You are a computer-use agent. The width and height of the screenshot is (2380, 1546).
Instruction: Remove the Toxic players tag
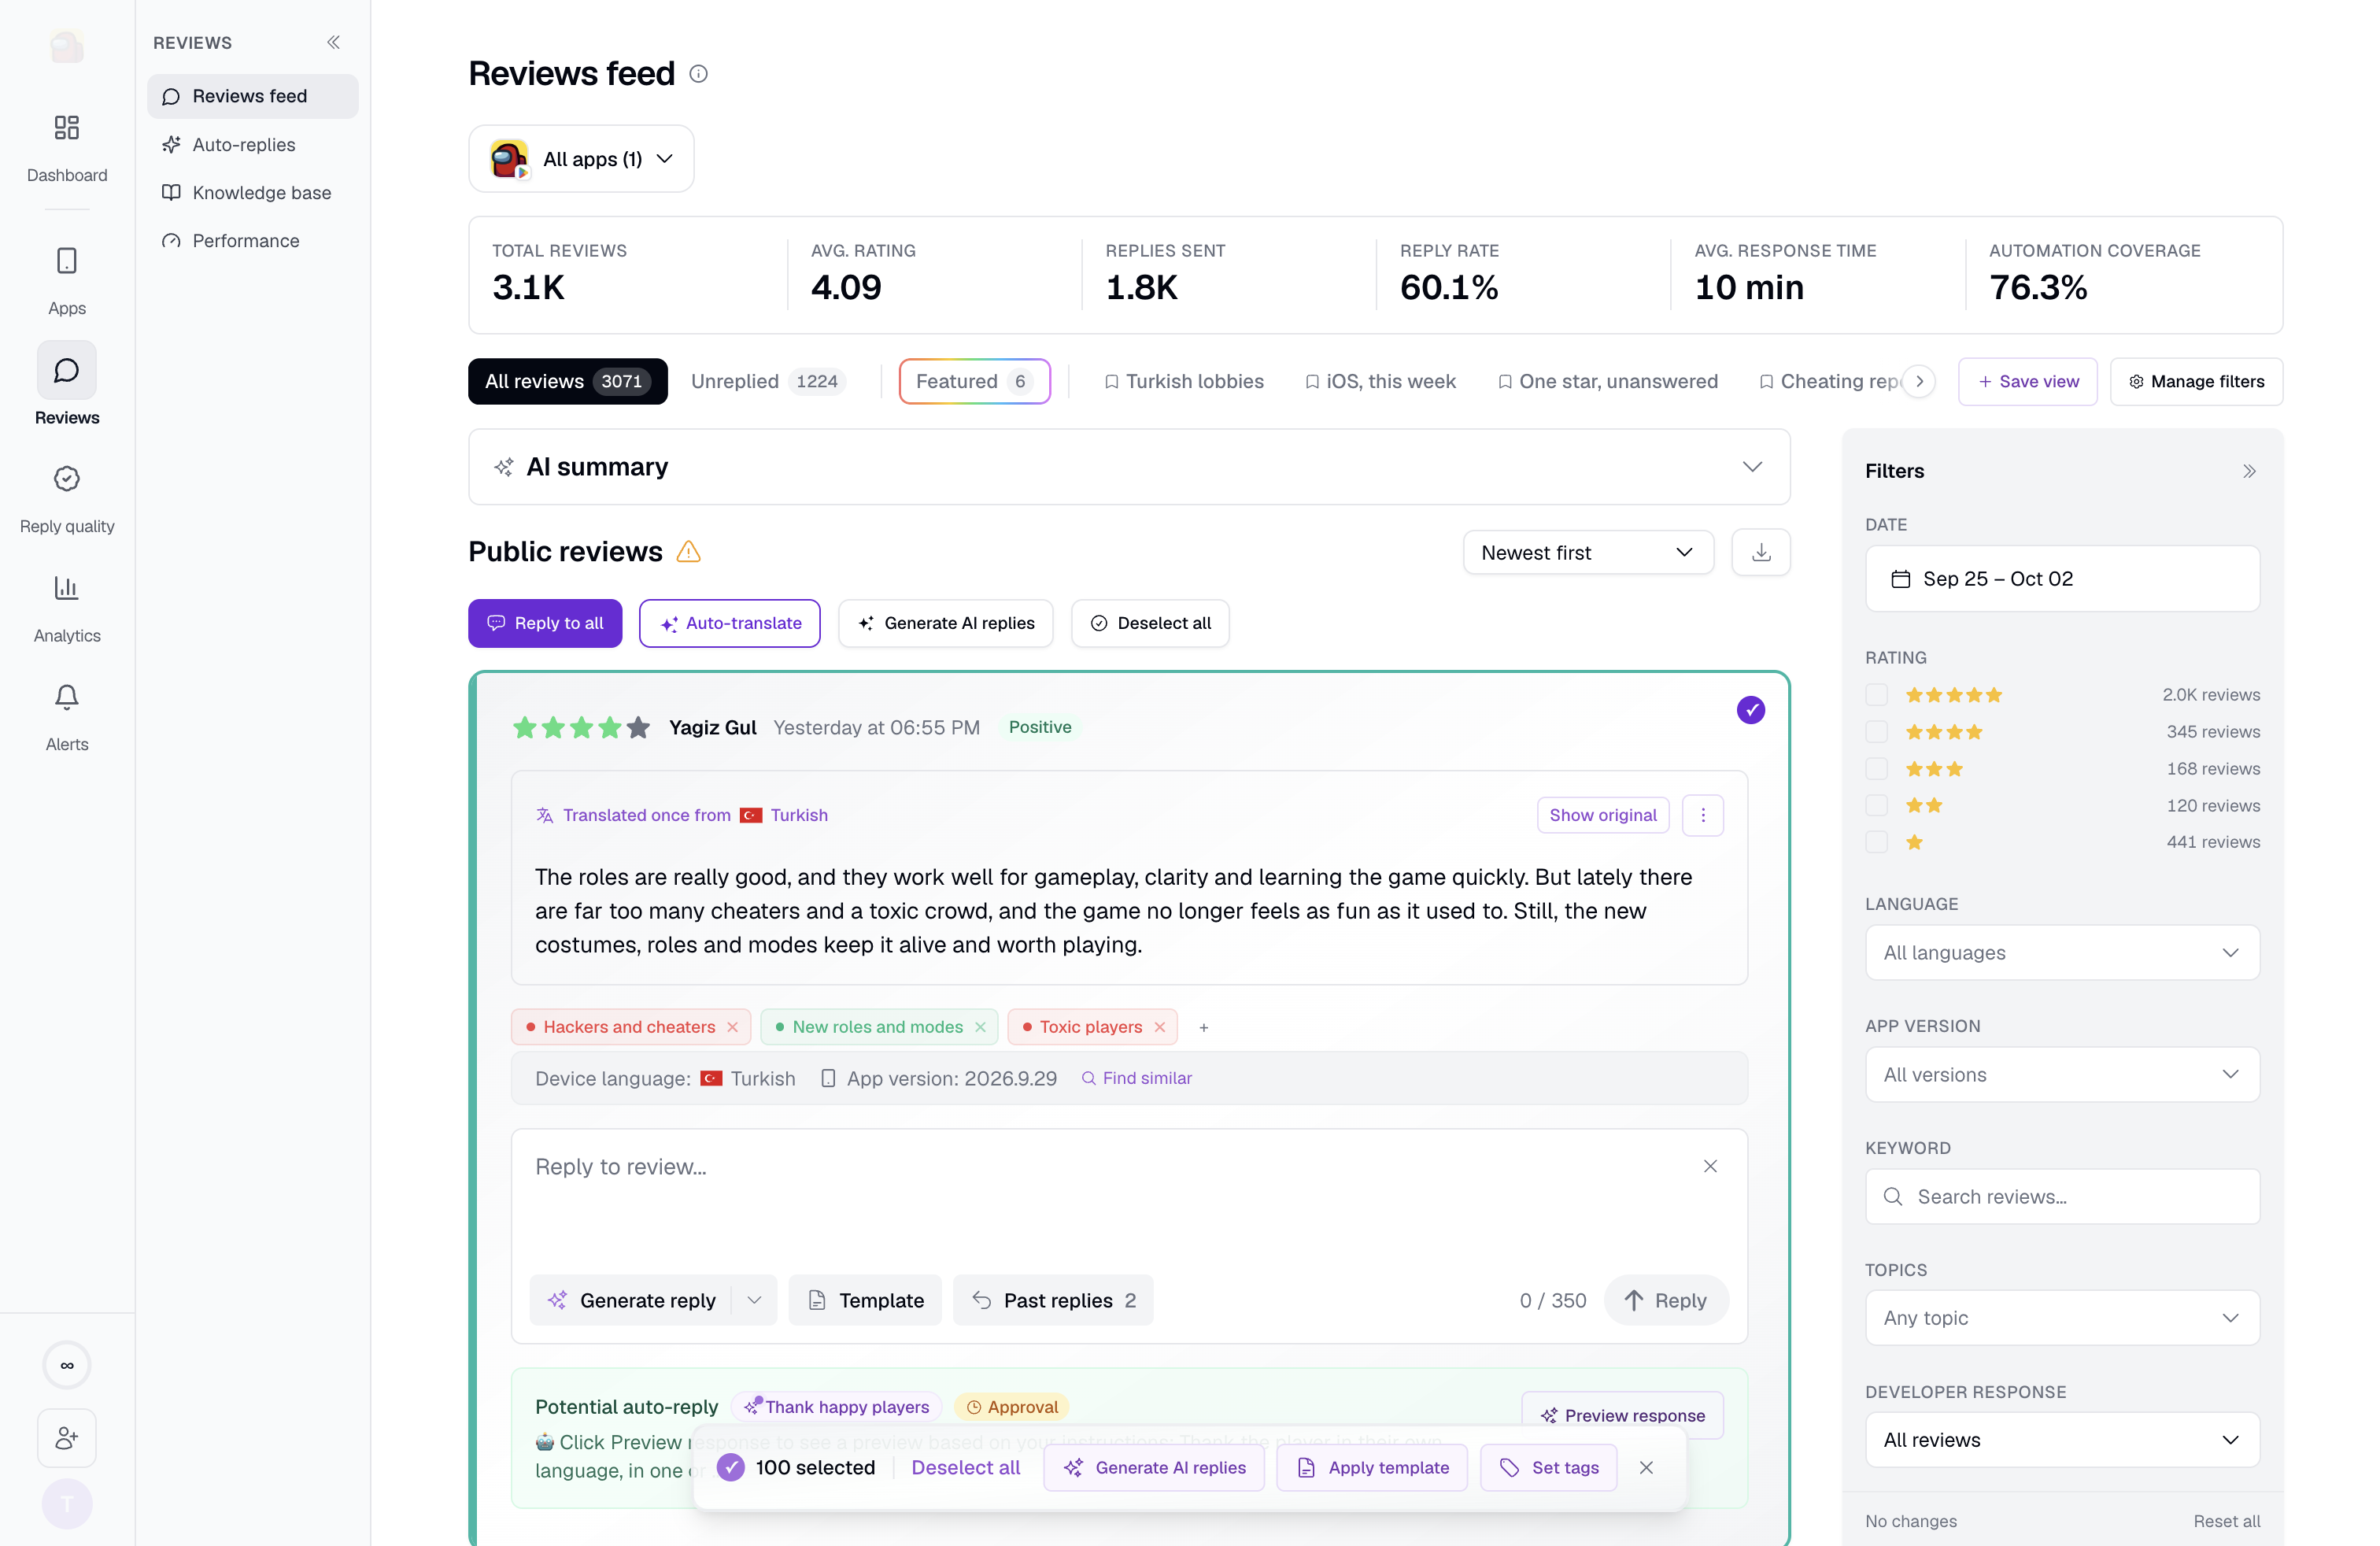tap(1159, 1027)
